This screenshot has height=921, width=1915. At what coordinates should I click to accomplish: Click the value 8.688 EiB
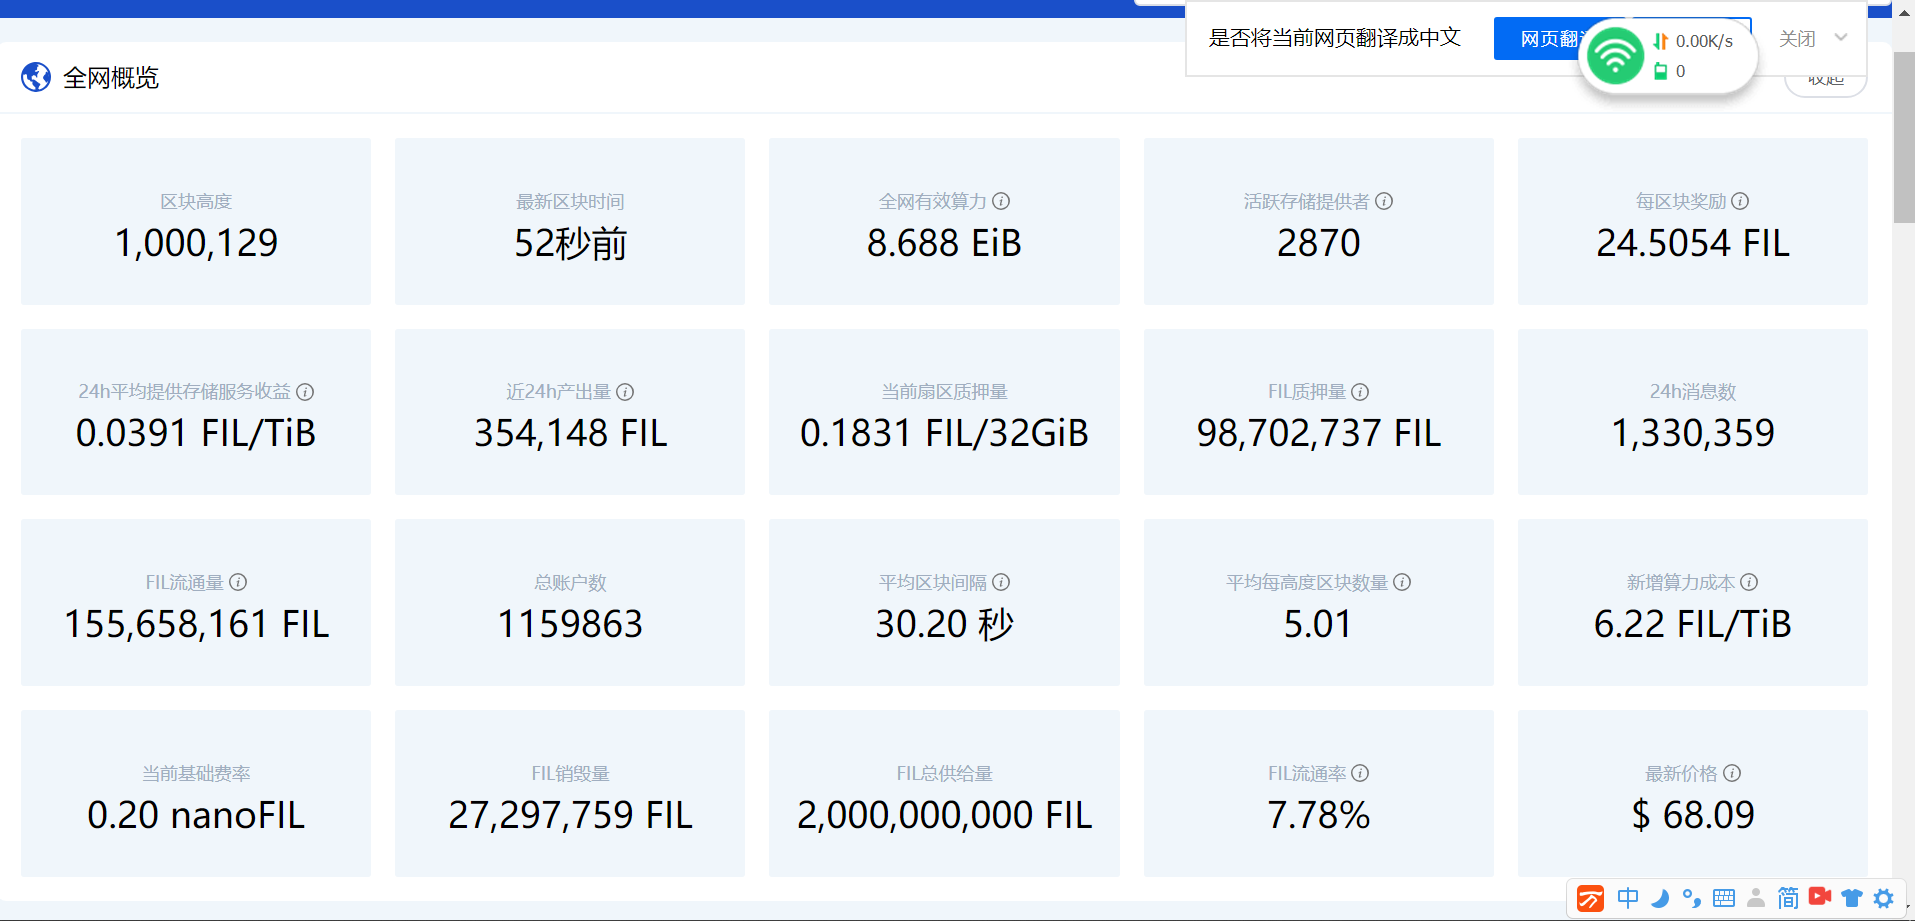(x=944, y=243)
